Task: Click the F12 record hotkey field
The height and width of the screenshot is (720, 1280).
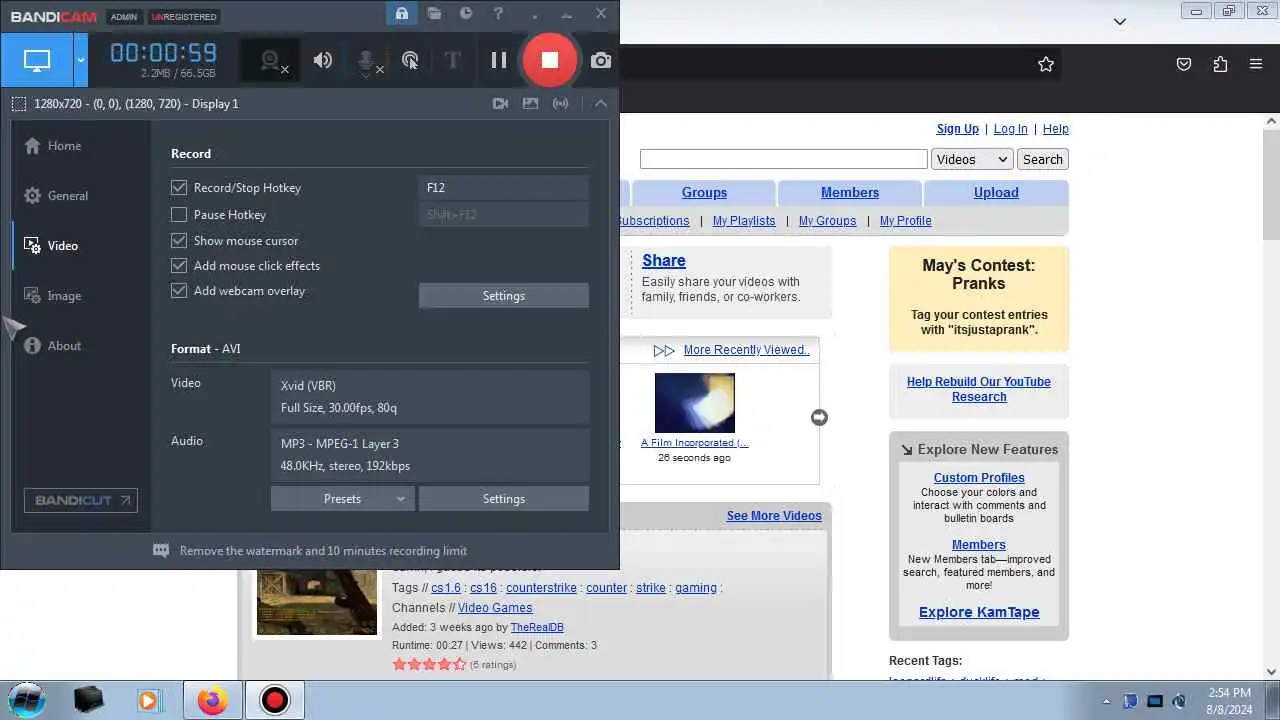Action: (x=504, y=188)
